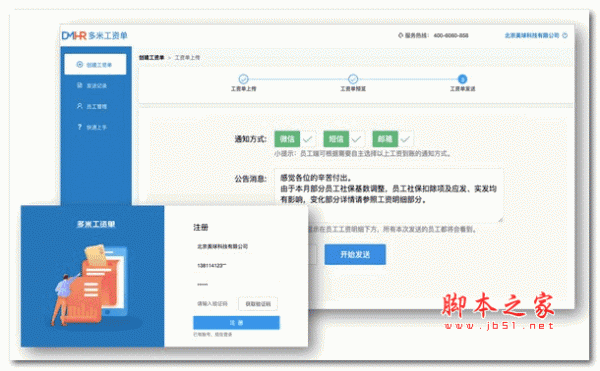600x371 pixels.
Task: Click the company name field in 注册 form
Action: coord(237,246)
